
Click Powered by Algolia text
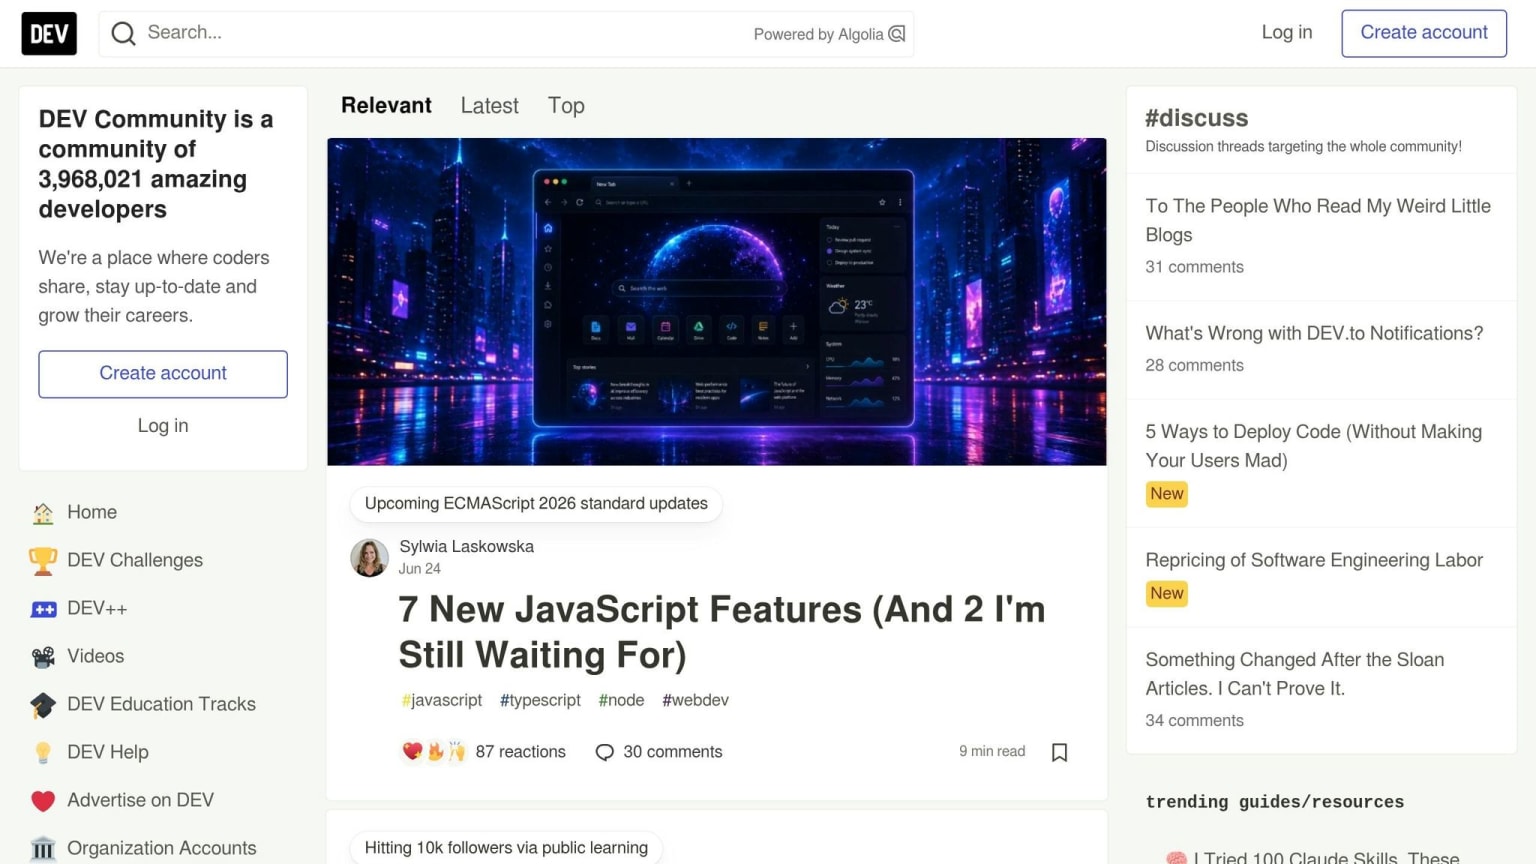818,34
